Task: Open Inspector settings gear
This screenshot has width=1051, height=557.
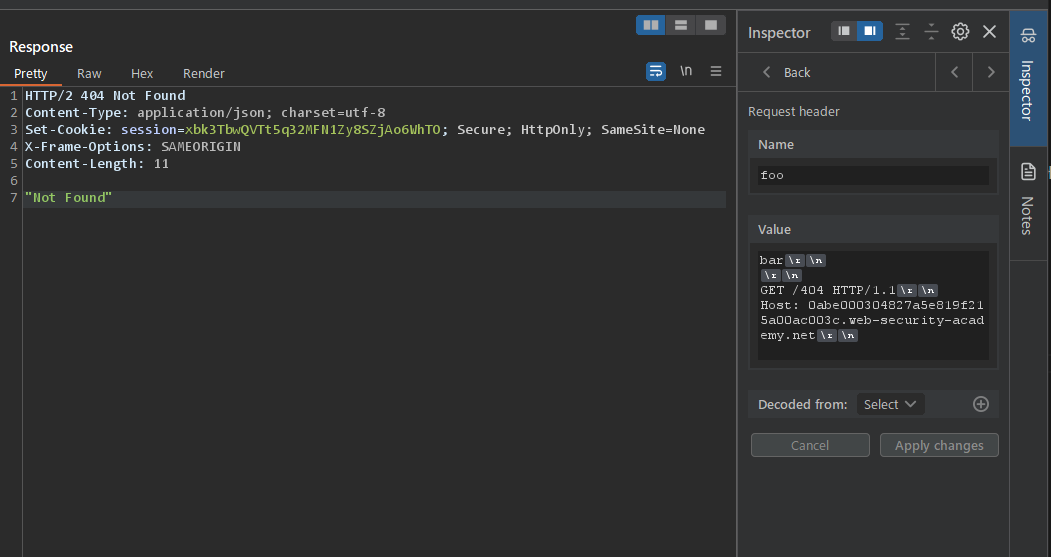Action: pyautogui.click(x=960, y=32)
